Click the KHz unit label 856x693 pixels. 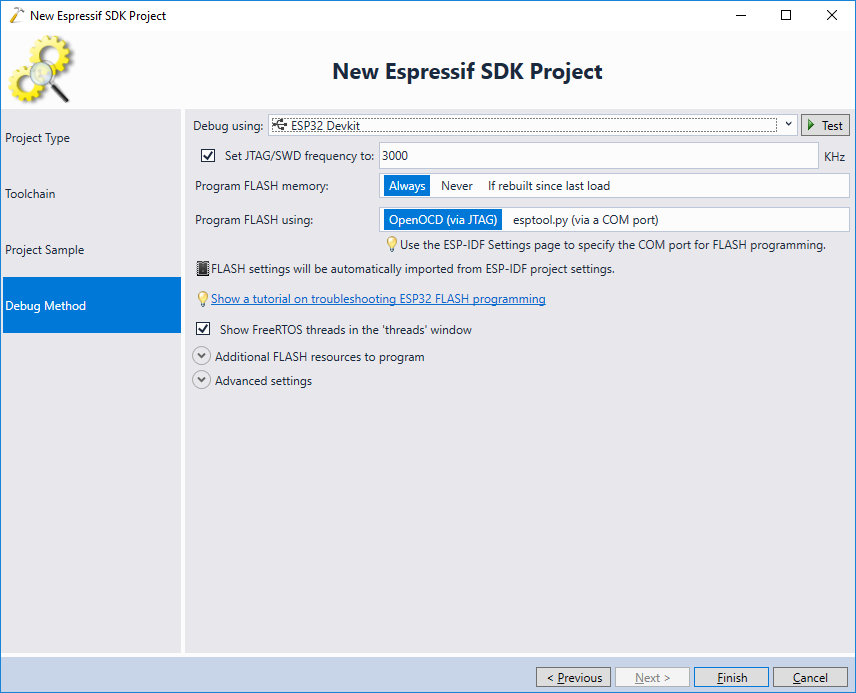[834, 156]
